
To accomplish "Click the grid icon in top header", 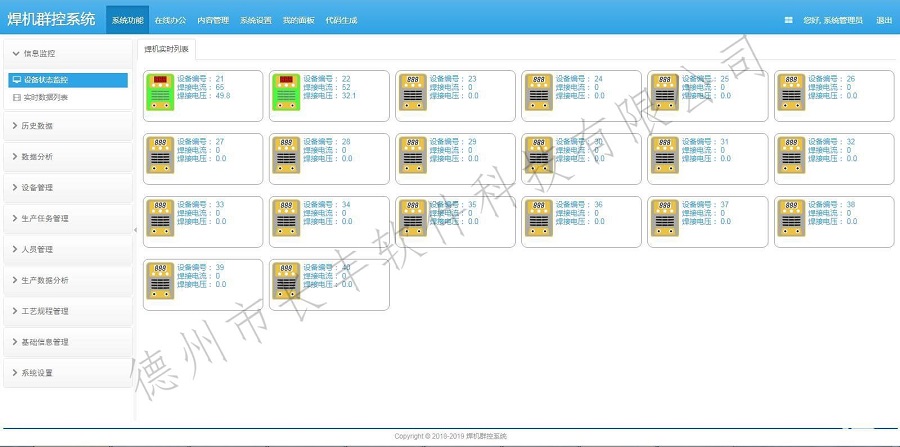I will [788, 20].
